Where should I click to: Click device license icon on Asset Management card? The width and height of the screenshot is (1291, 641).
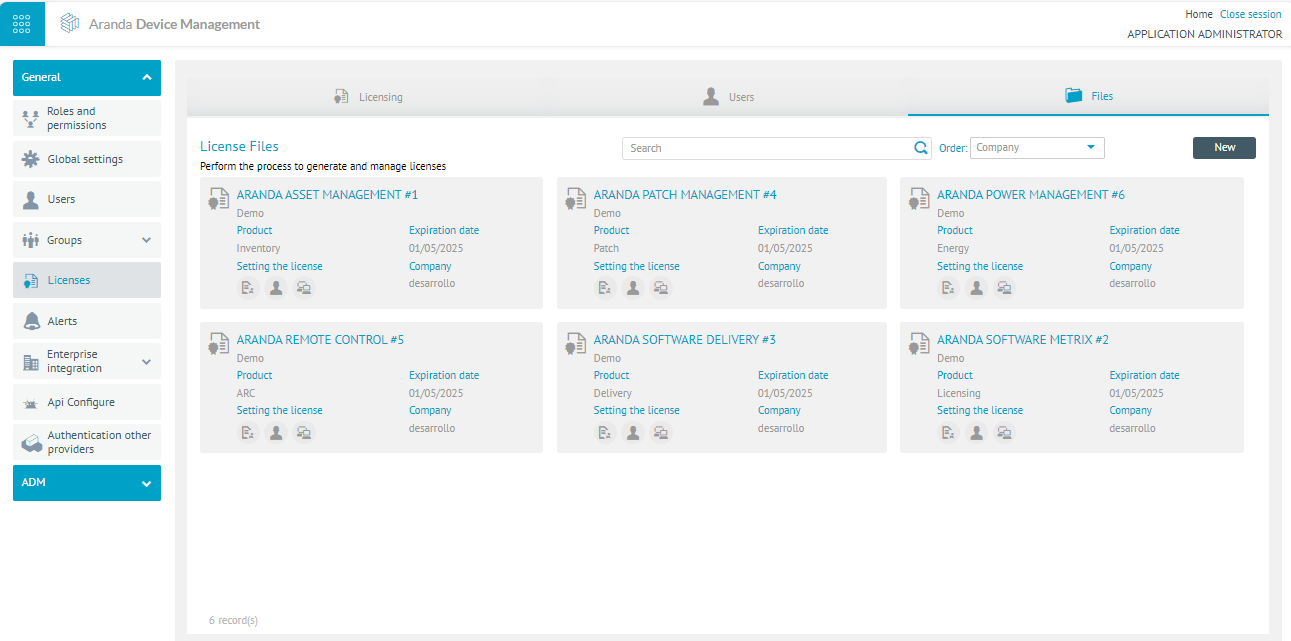(304, 288)
